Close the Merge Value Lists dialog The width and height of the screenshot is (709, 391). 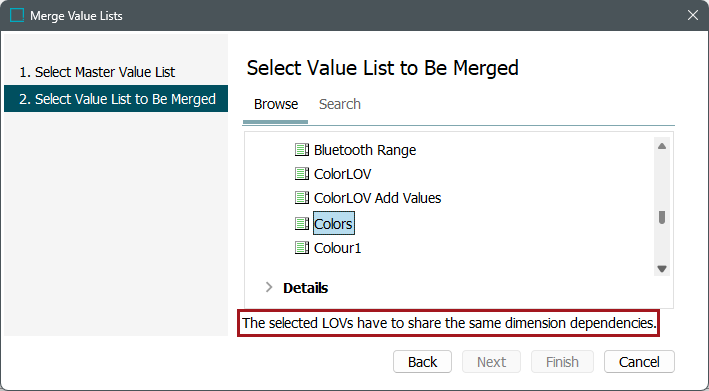(692, 15)
